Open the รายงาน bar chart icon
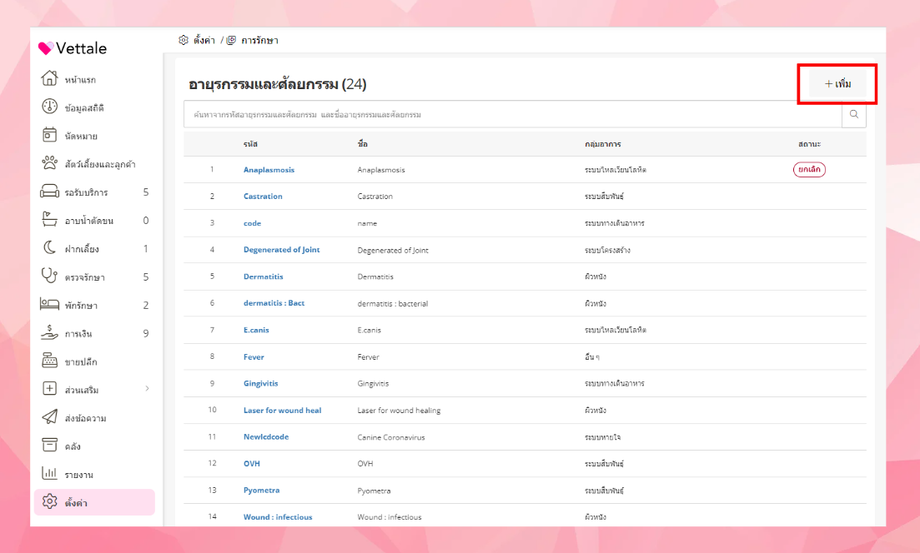This screenshot has height=553, width=920. (x=49, y=474)
